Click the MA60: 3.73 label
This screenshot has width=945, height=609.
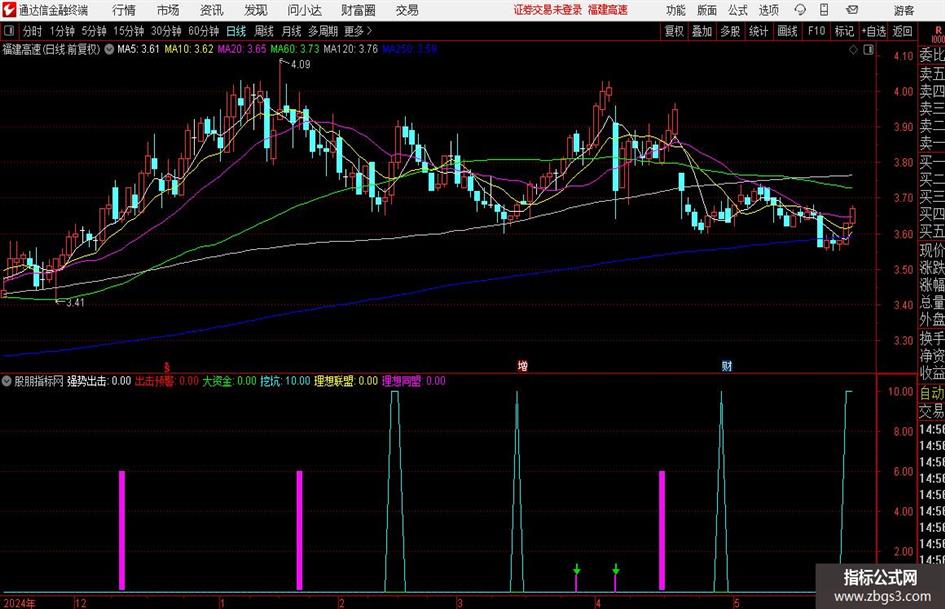[x=295, y=49]
